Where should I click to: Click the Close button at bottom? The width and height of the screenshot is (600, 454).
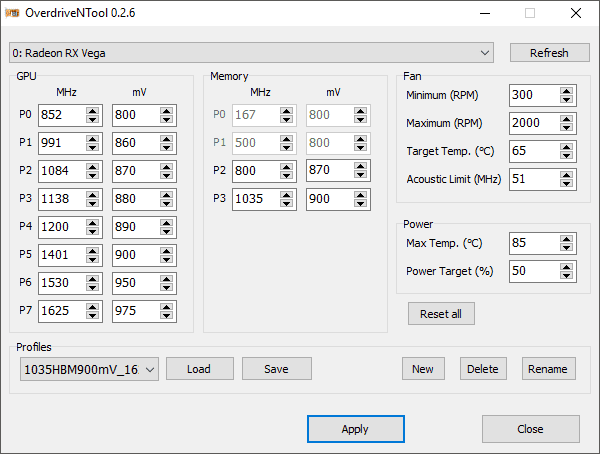(x=531, y=429)
